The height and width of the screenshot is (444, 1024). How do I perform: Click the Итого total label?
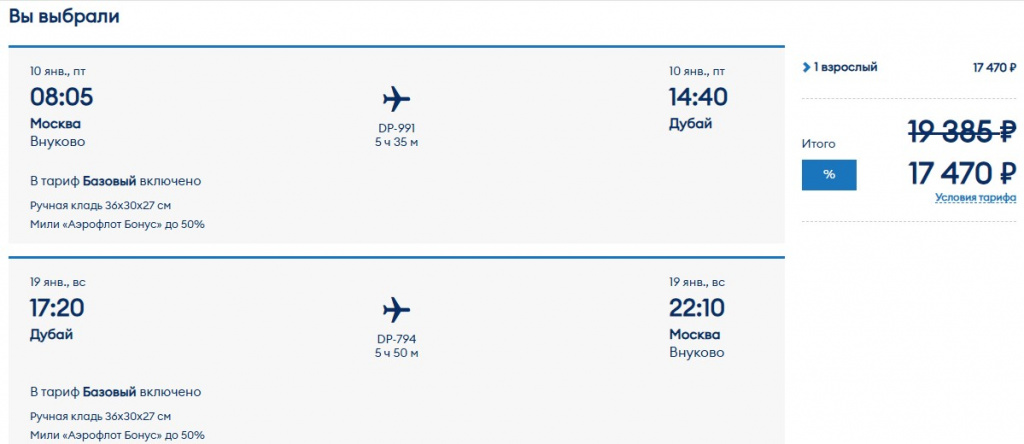pos(818,144)
